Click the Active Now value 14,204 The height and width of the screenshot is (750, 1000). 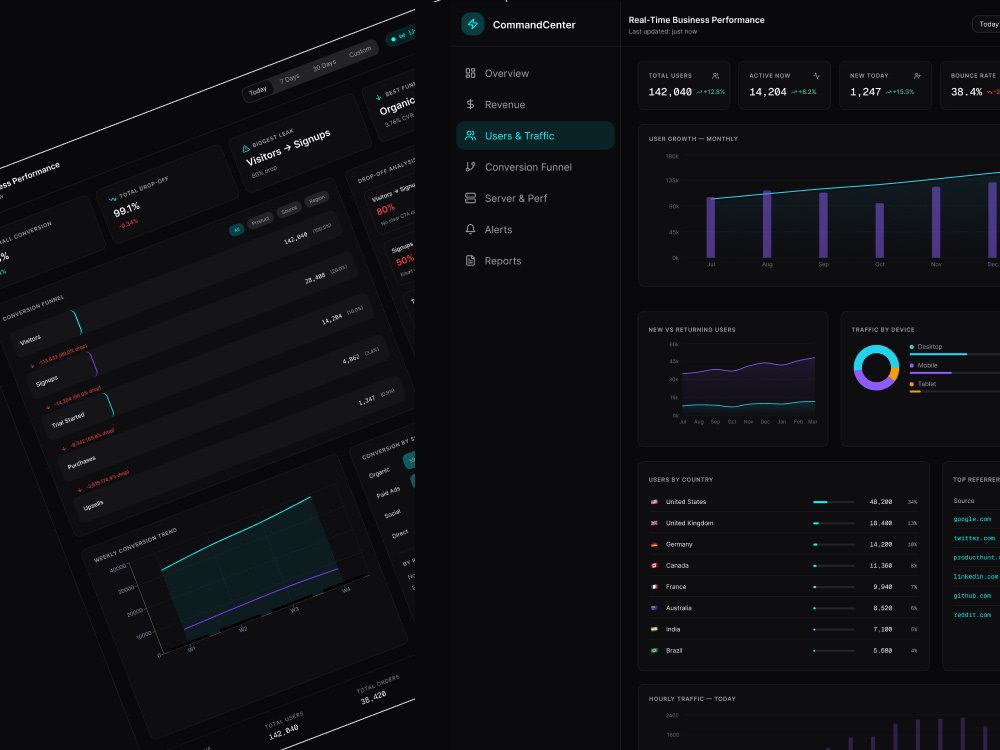coord(767,92)
